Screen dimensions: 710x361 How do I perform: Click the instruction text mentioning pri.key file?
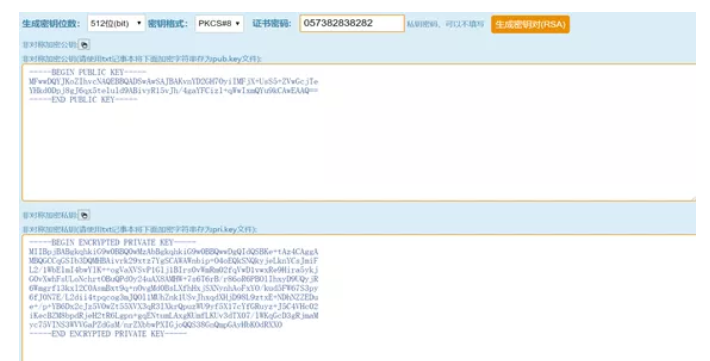coord(140,230)
